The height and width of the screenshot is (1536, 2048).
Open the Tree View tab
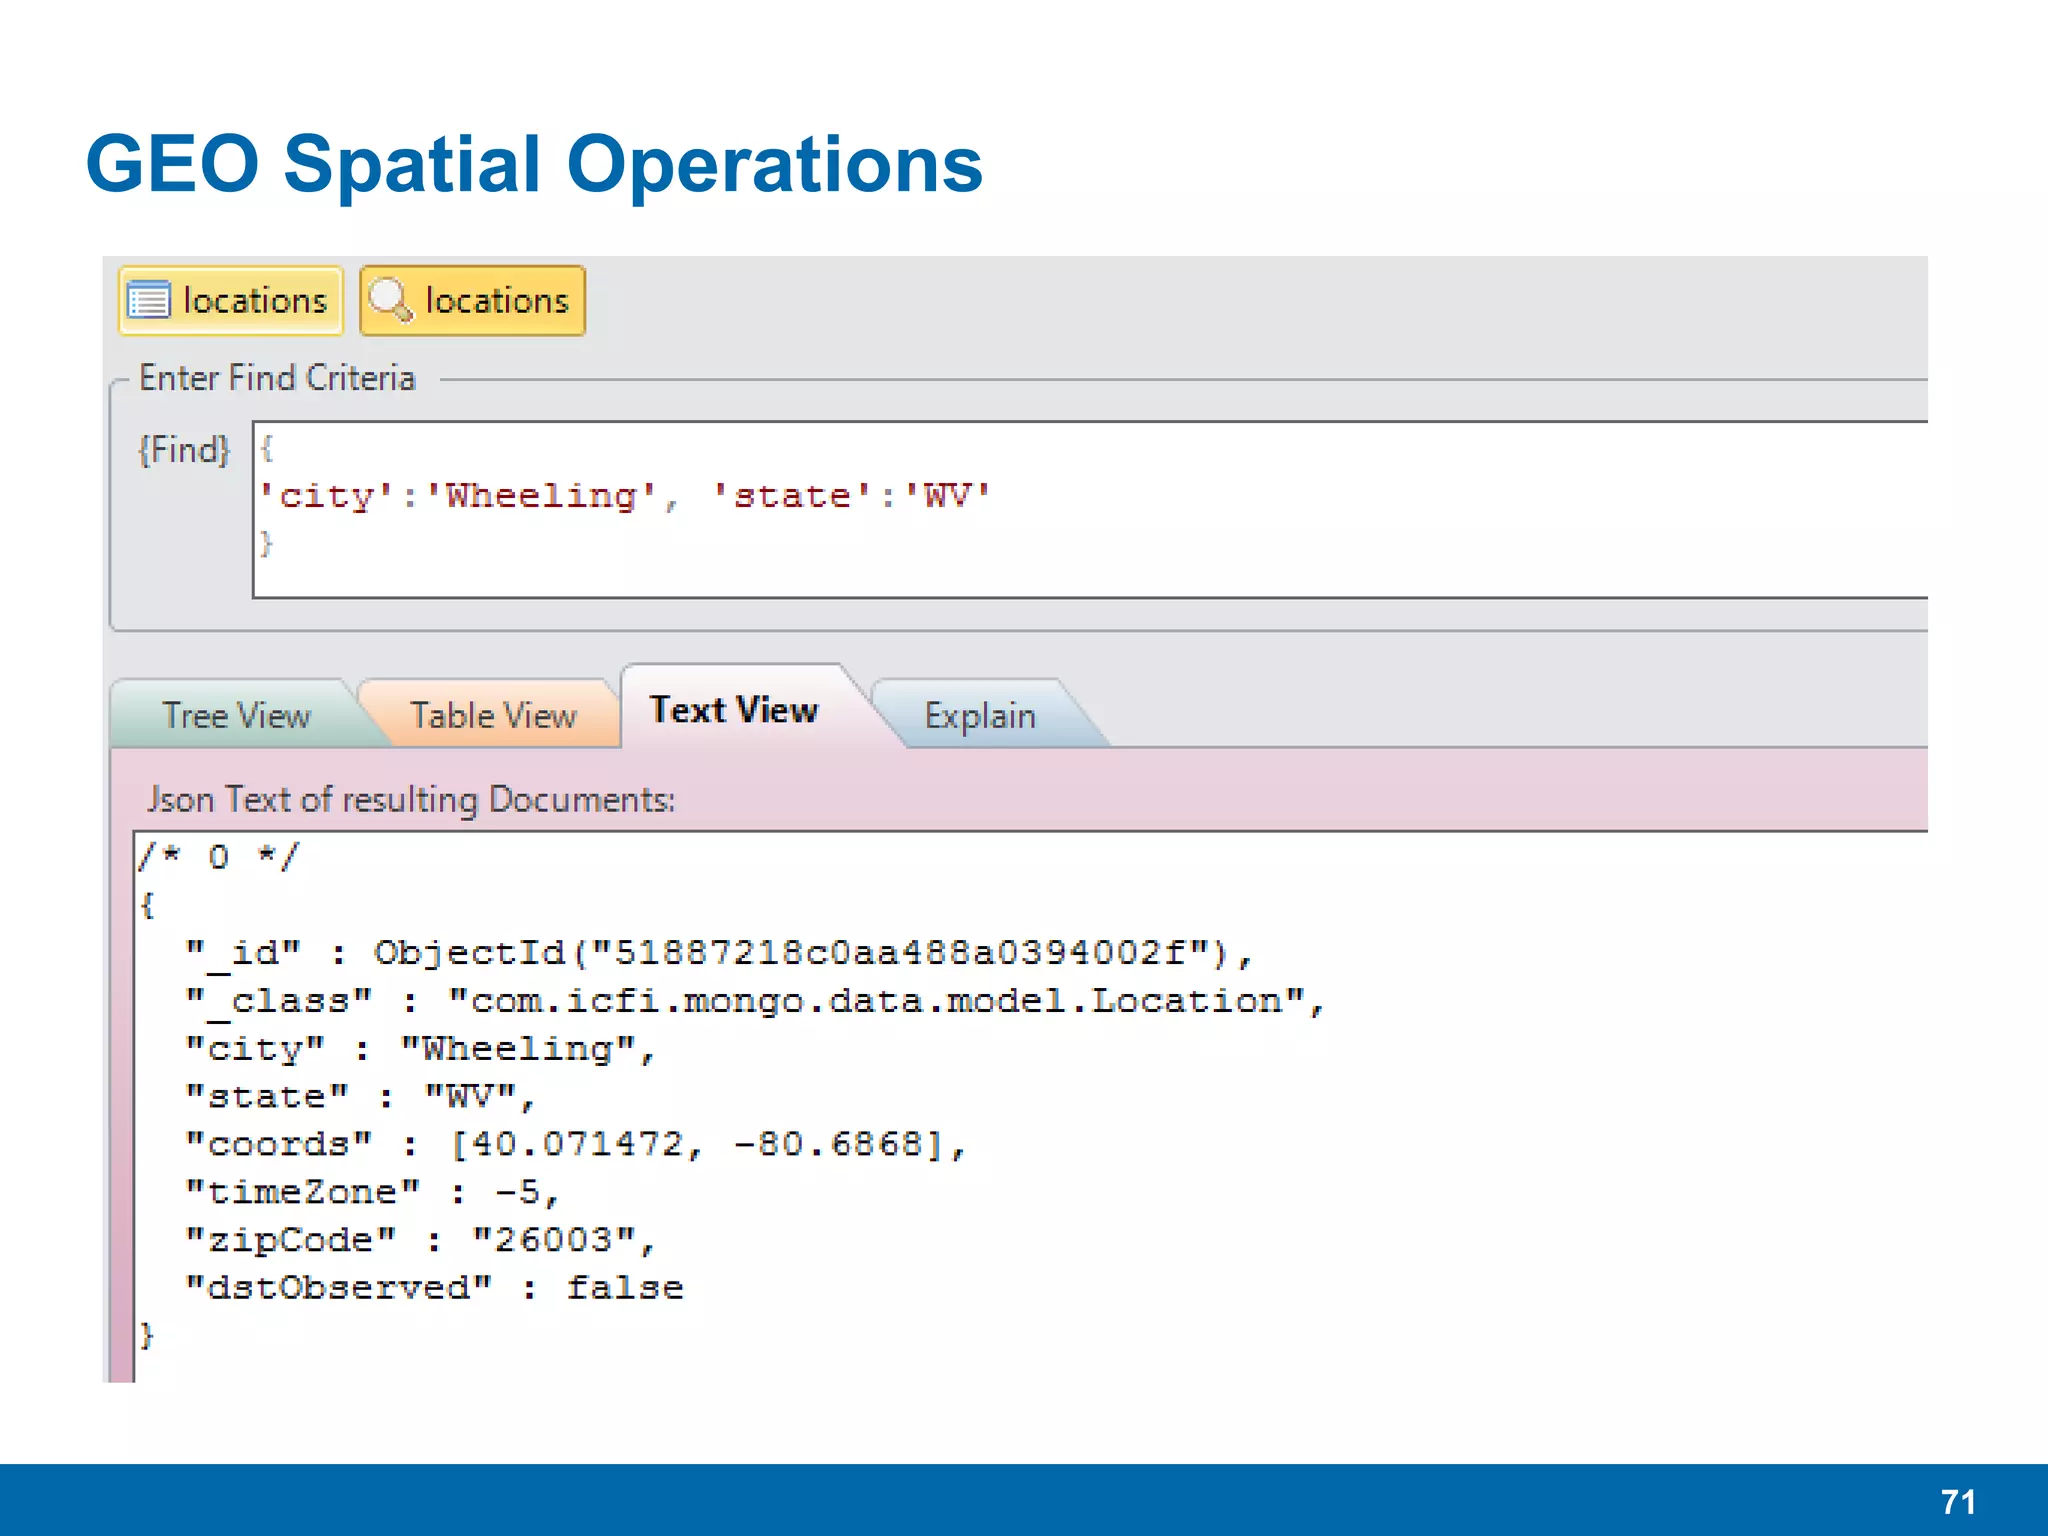[x=237, y=716]
